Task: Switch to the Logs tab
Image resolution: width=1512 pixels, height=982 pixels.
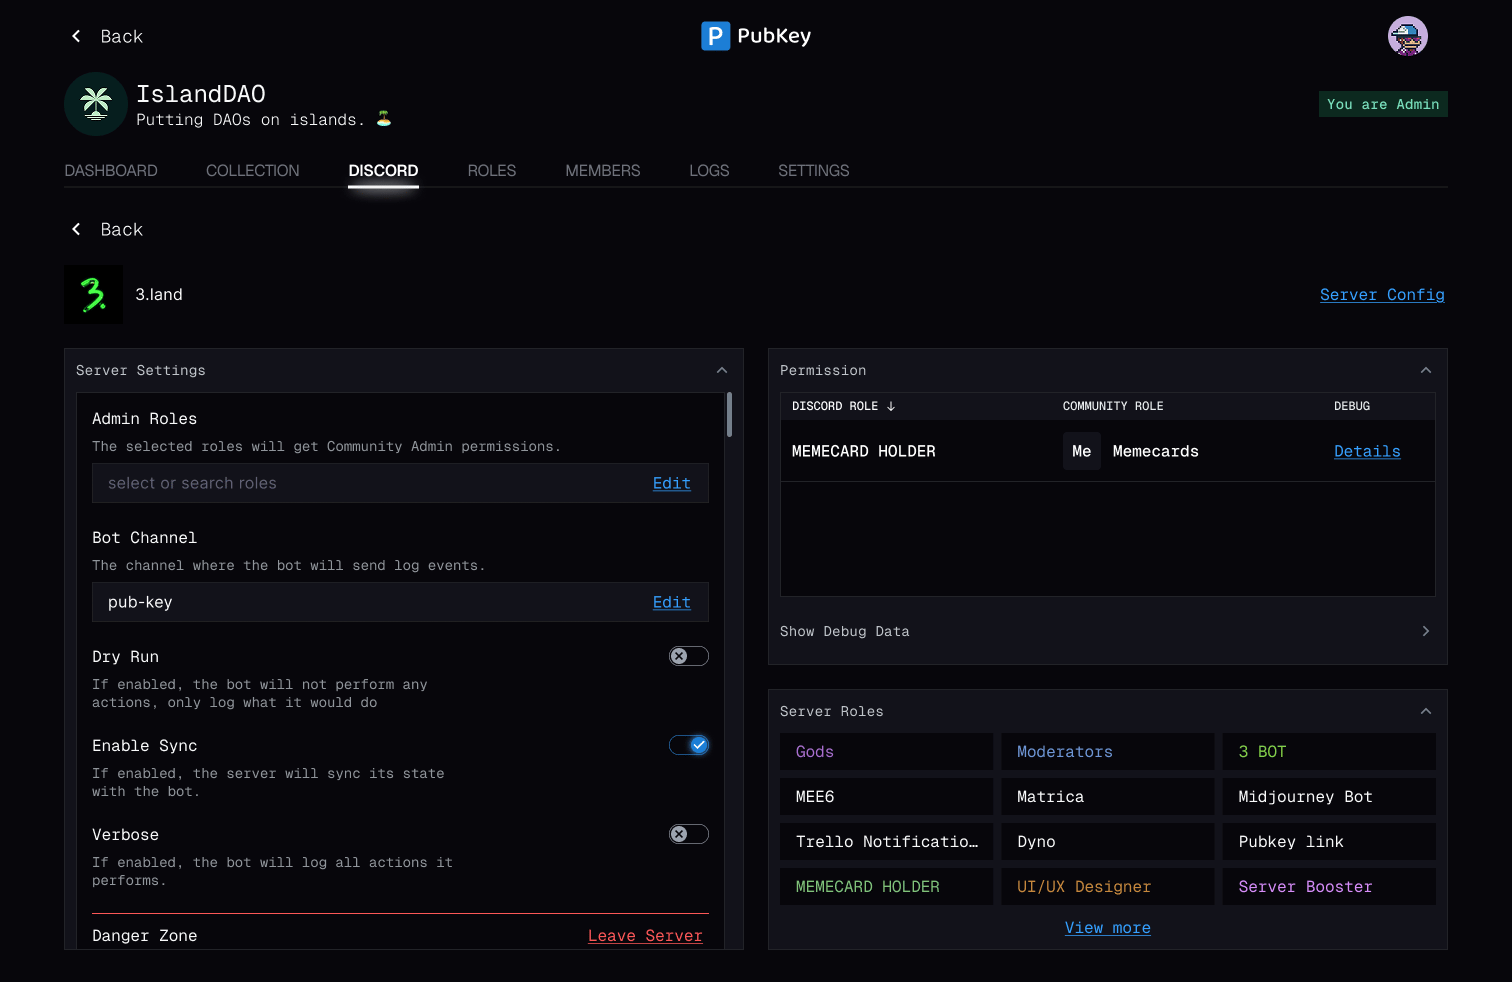Action: tap(709, 171)
